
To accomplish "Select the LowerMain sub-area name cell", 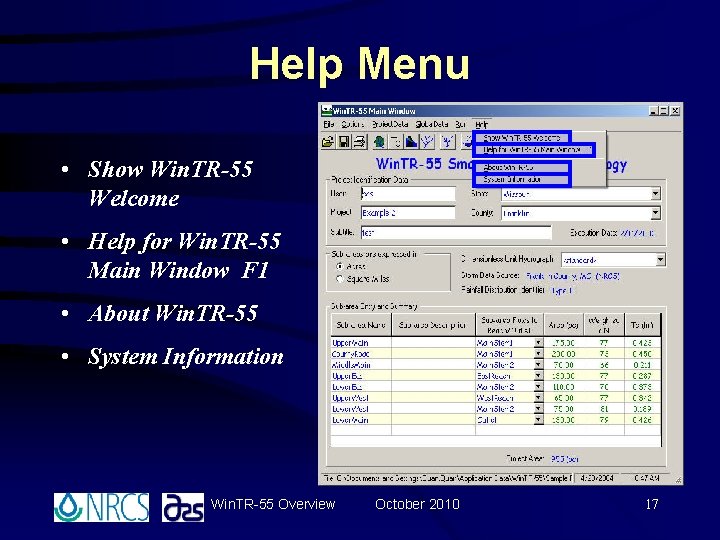I will point(361,420).
